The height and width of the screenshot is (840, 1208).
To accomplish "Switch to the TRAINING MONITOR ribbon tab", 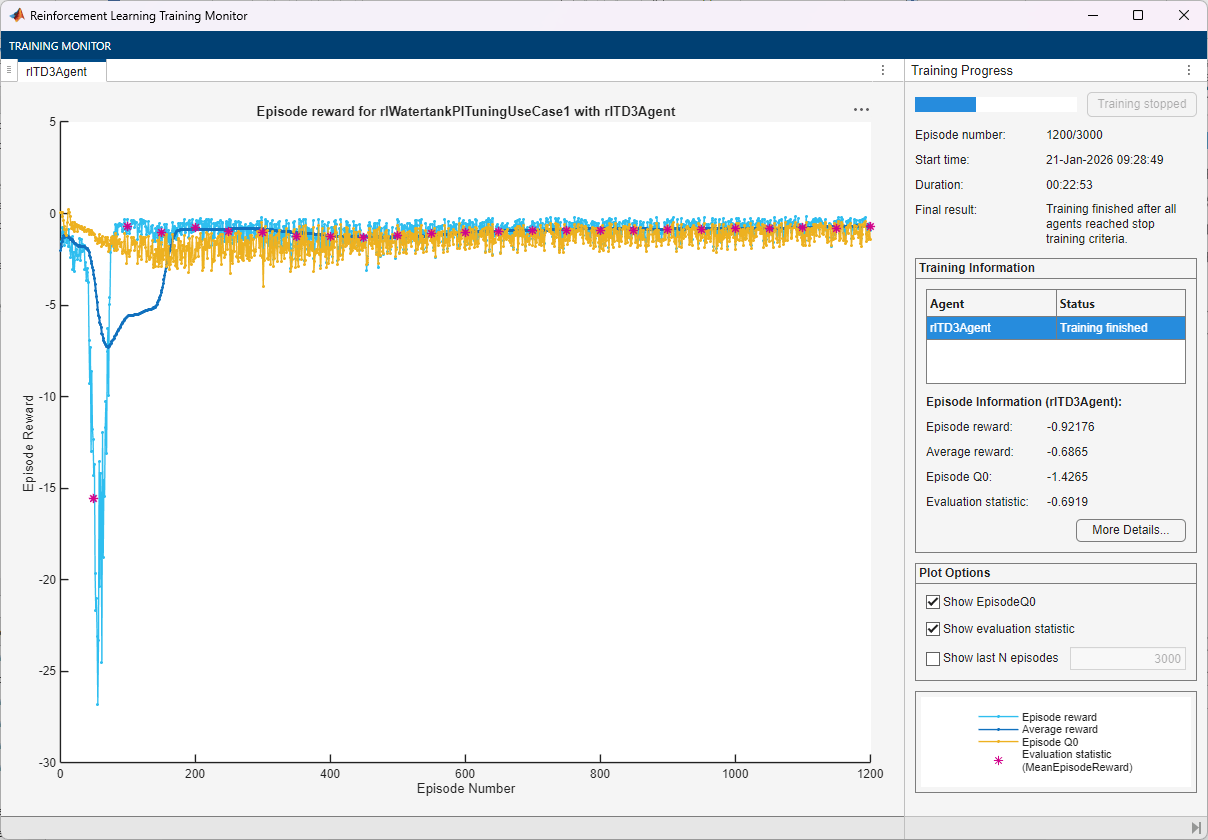I will coord(60,46).
